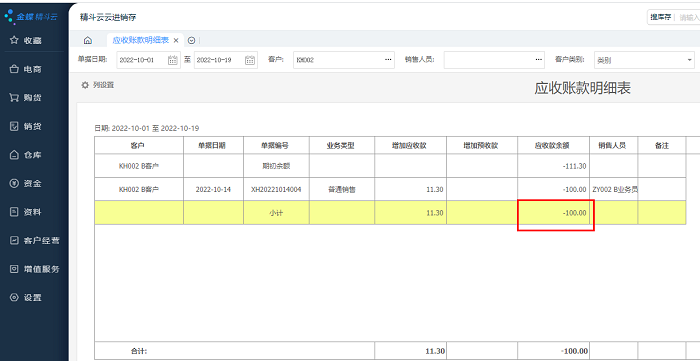Click the 客户 column header
The image size is (700, 361).
coord(139,145)
